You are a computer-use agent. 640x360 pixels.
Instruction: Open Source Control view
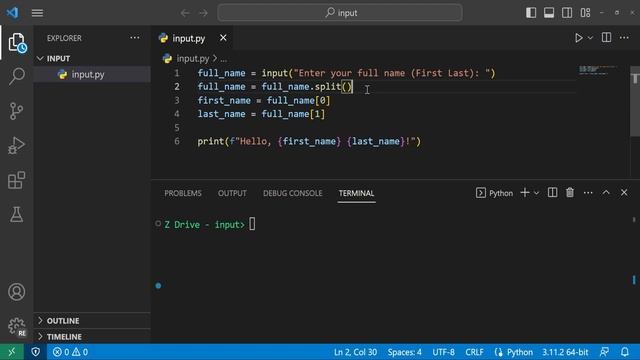click(17, 111)
